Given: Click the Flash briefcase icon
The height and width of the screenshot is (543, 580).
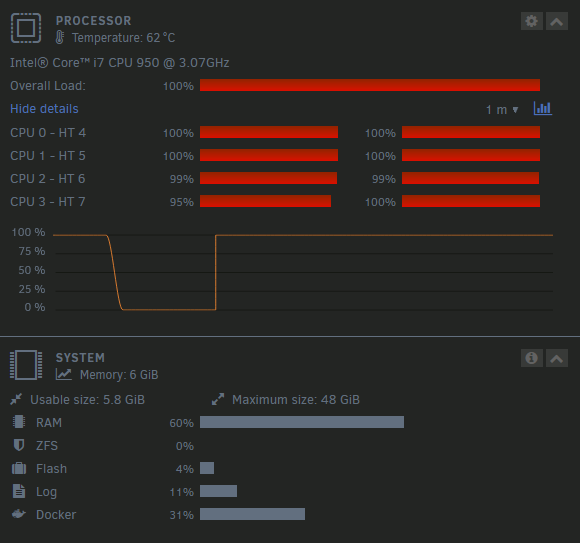Looking at the screenshot, I should pyautogui.click(x=19, y=468).
